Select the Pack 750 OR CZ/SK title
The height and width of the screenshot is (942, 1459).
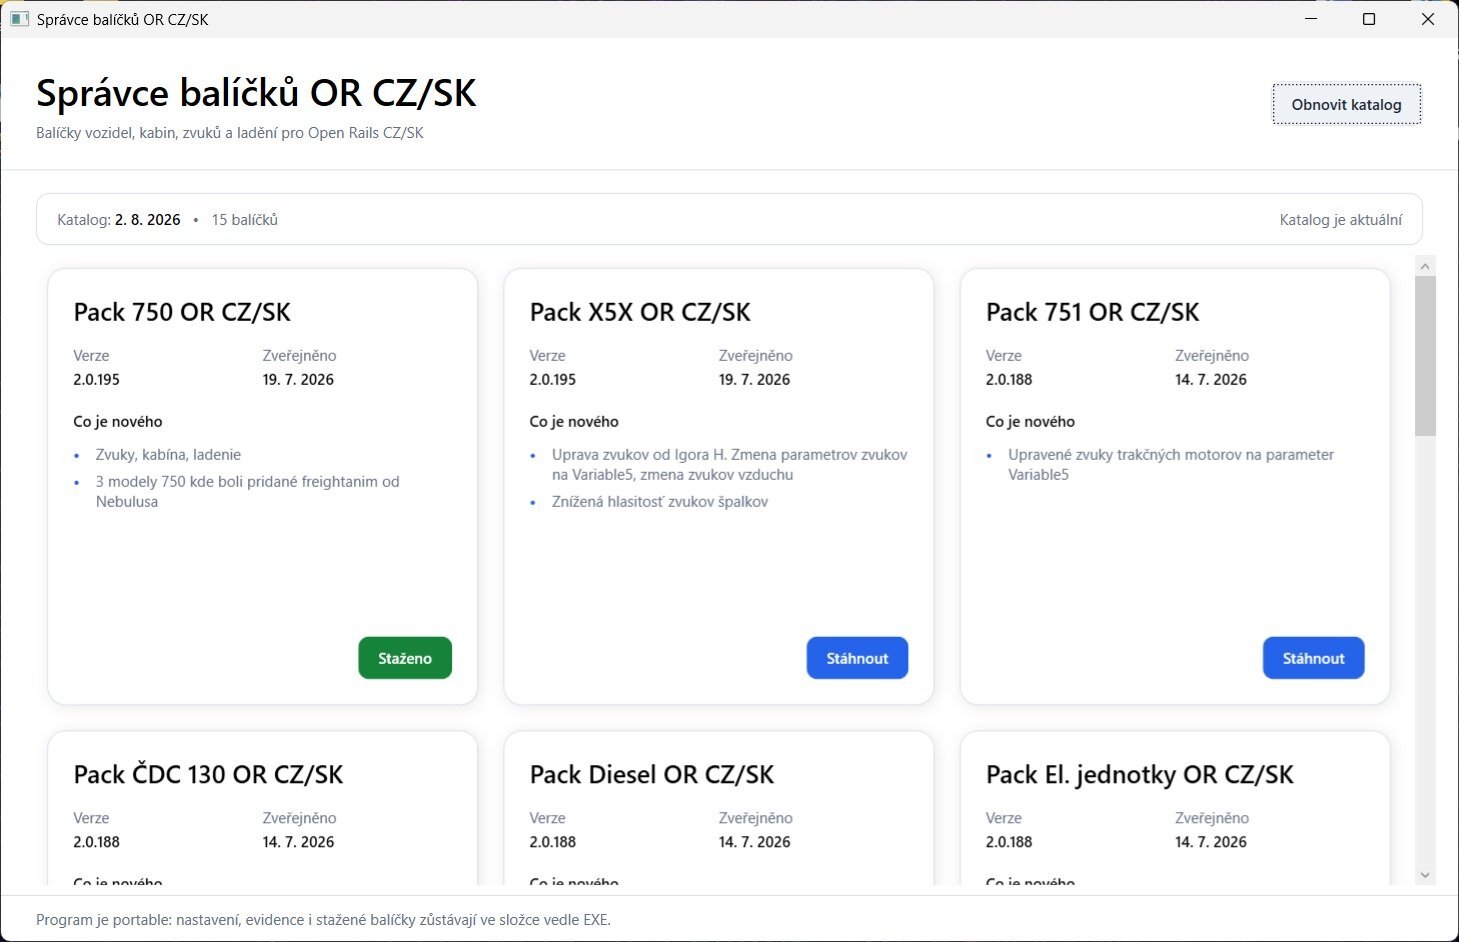click(182, 312)
